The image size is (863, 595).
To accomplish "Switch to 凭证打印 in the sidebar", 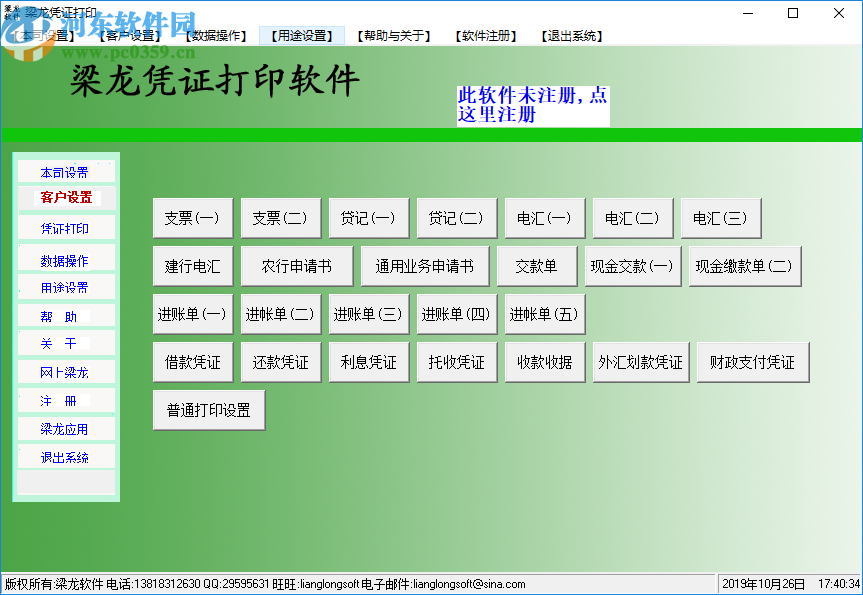I will (66, 227).
